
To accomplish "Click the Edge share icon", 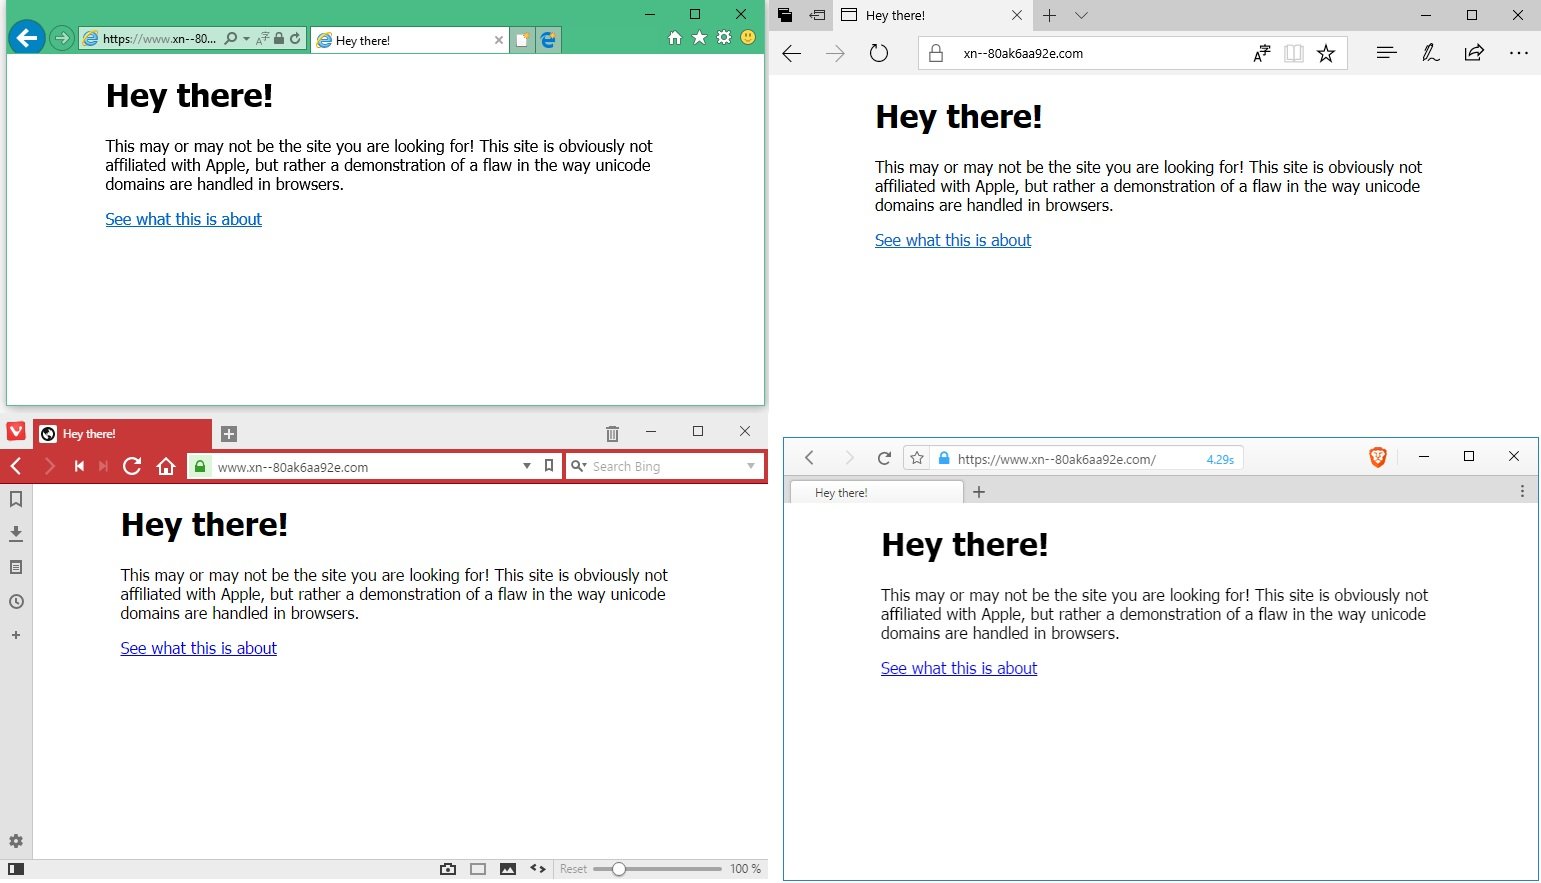I will (1474, 53).
